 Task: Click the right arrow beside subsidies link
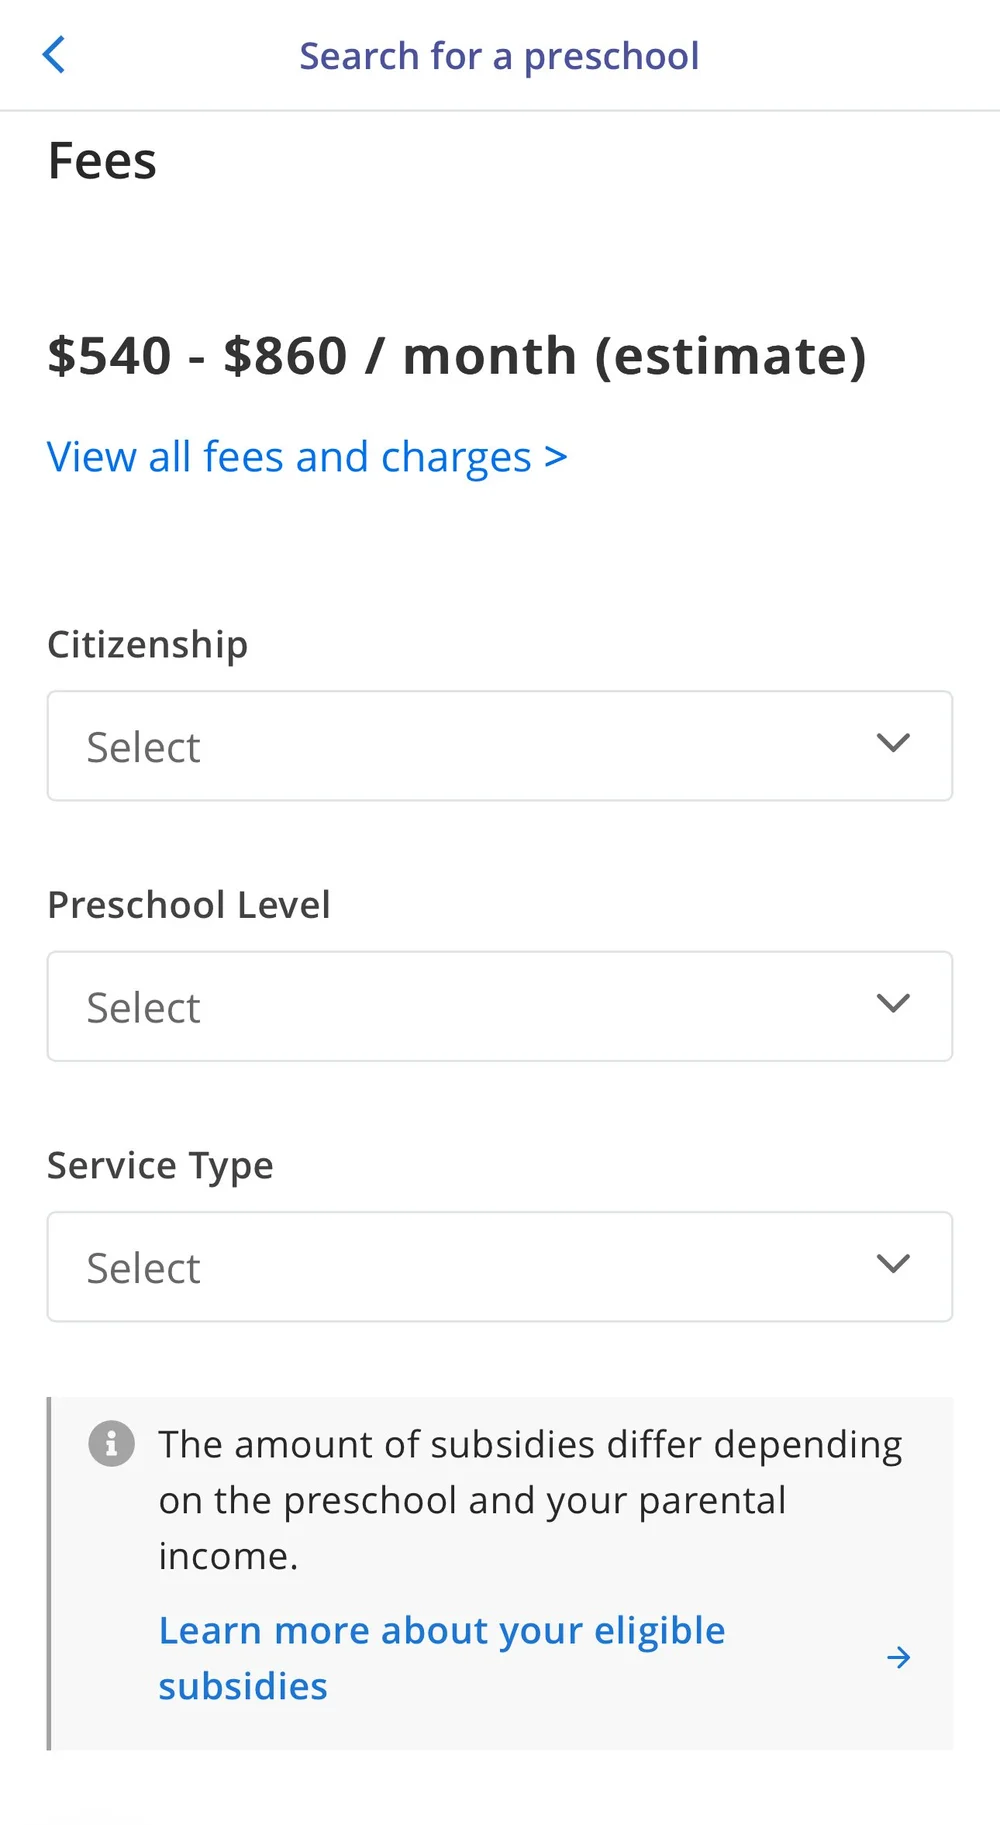[x=898, y=1658]
